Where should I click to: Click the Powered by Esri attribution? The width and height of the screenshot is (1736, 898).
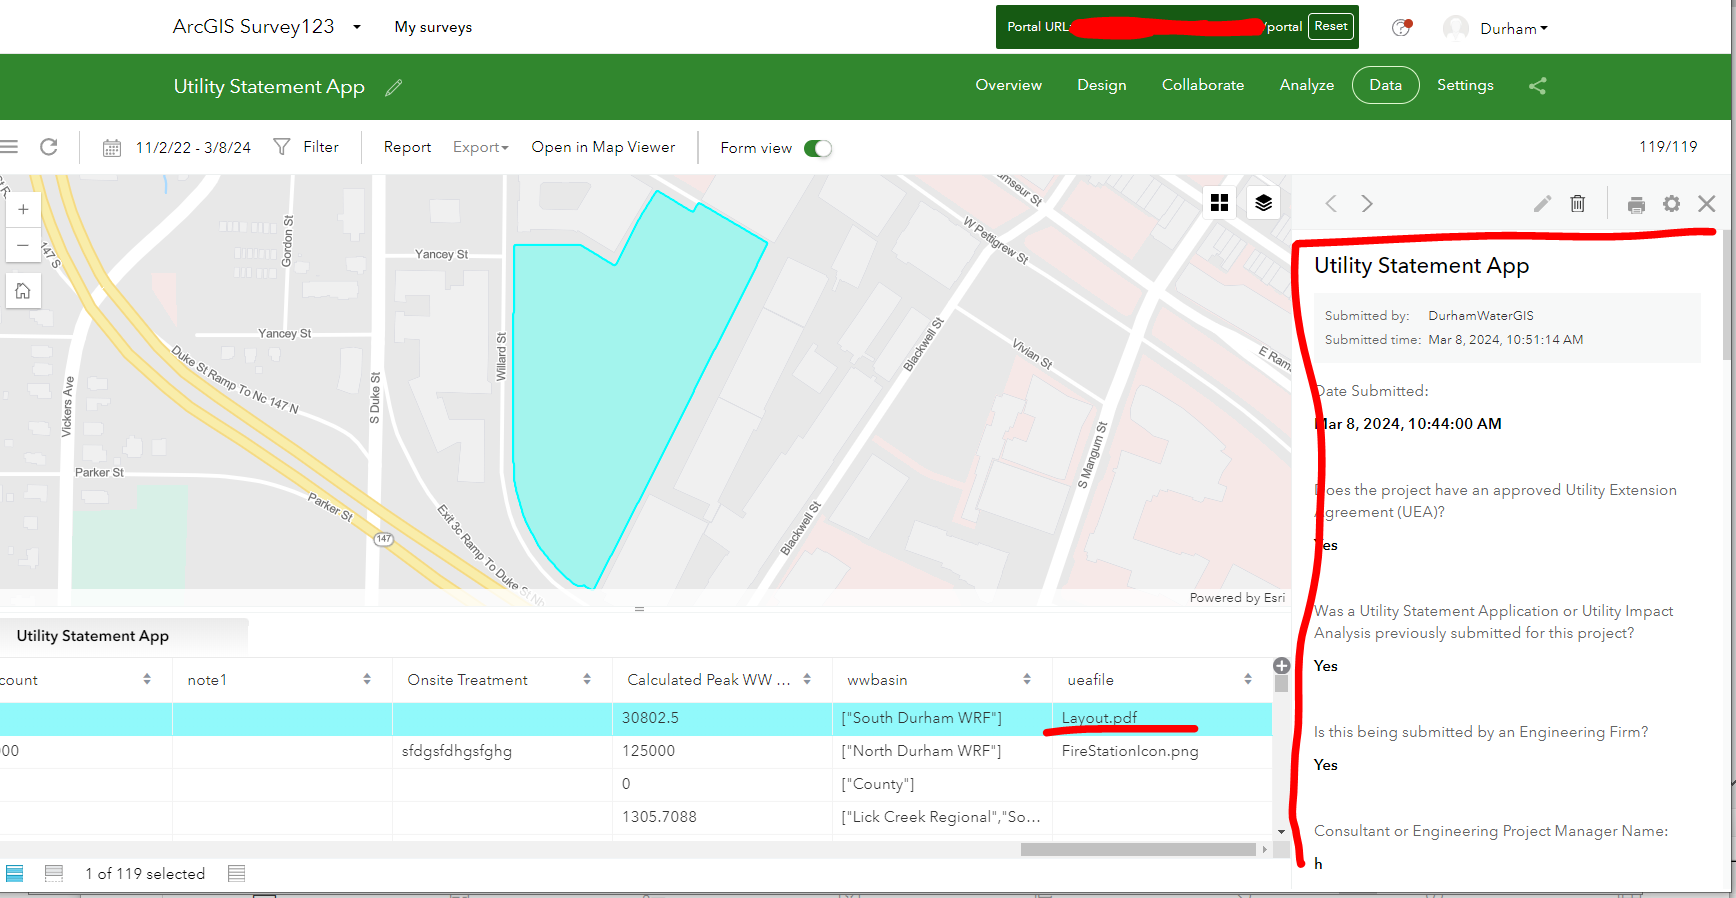click(x=1237, y=598)
